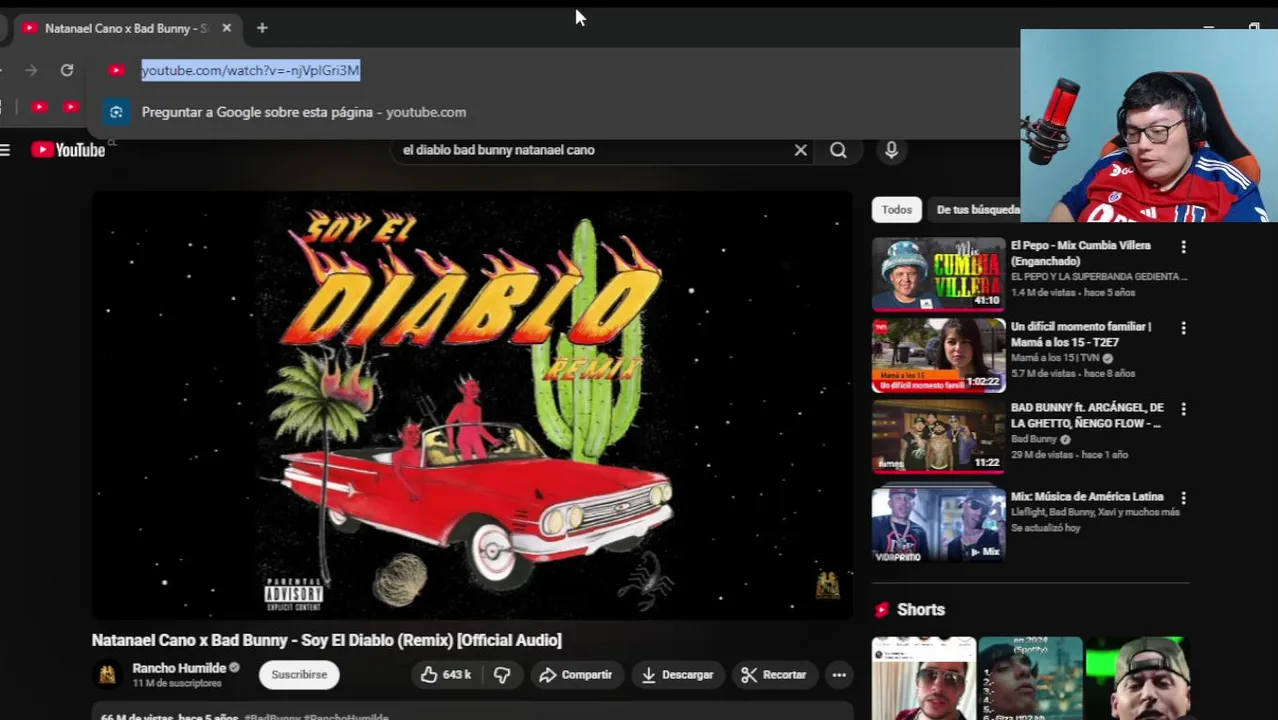Open options for 'Un difícil momento familiar'
The image size is (1278, 720).
click(x=1183, y=328)
